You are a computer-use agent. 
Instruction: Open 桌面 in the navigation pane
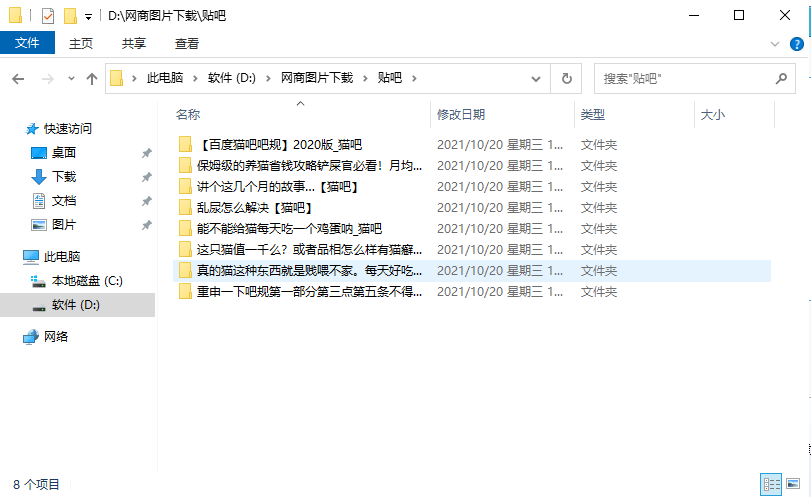[x=64, y=153]
